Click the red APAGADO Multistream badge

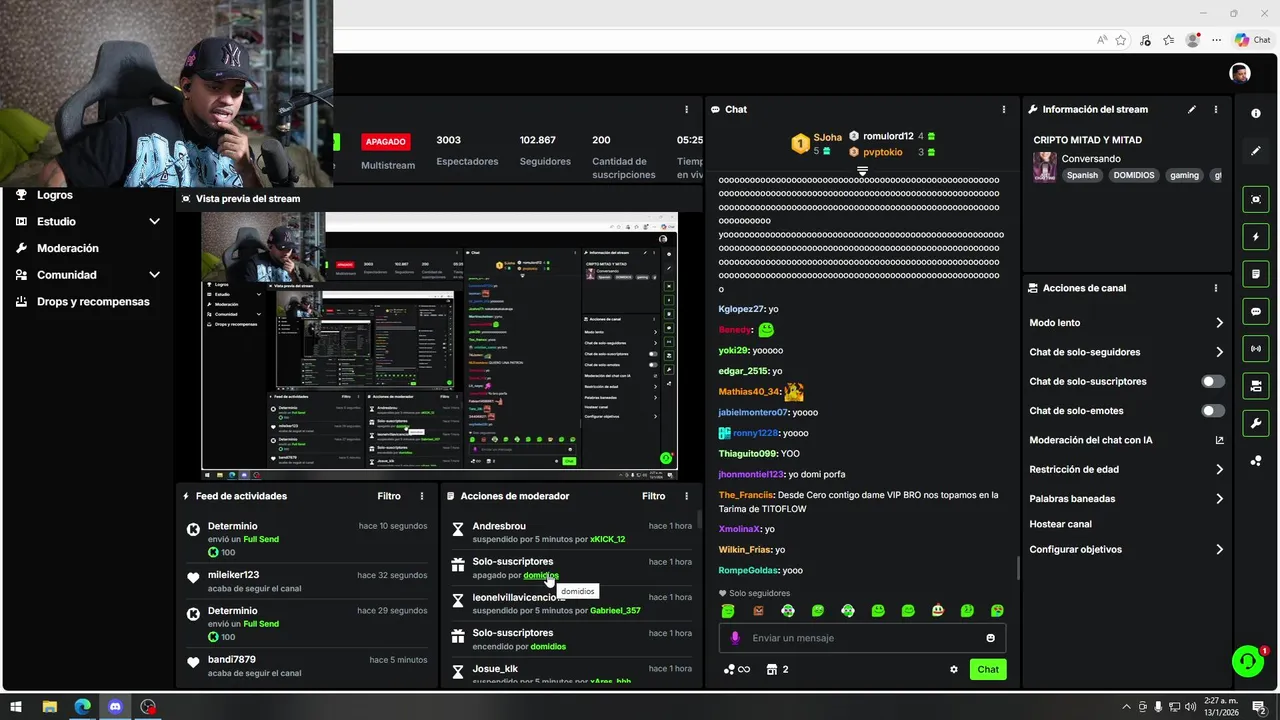tap(386, 142)
